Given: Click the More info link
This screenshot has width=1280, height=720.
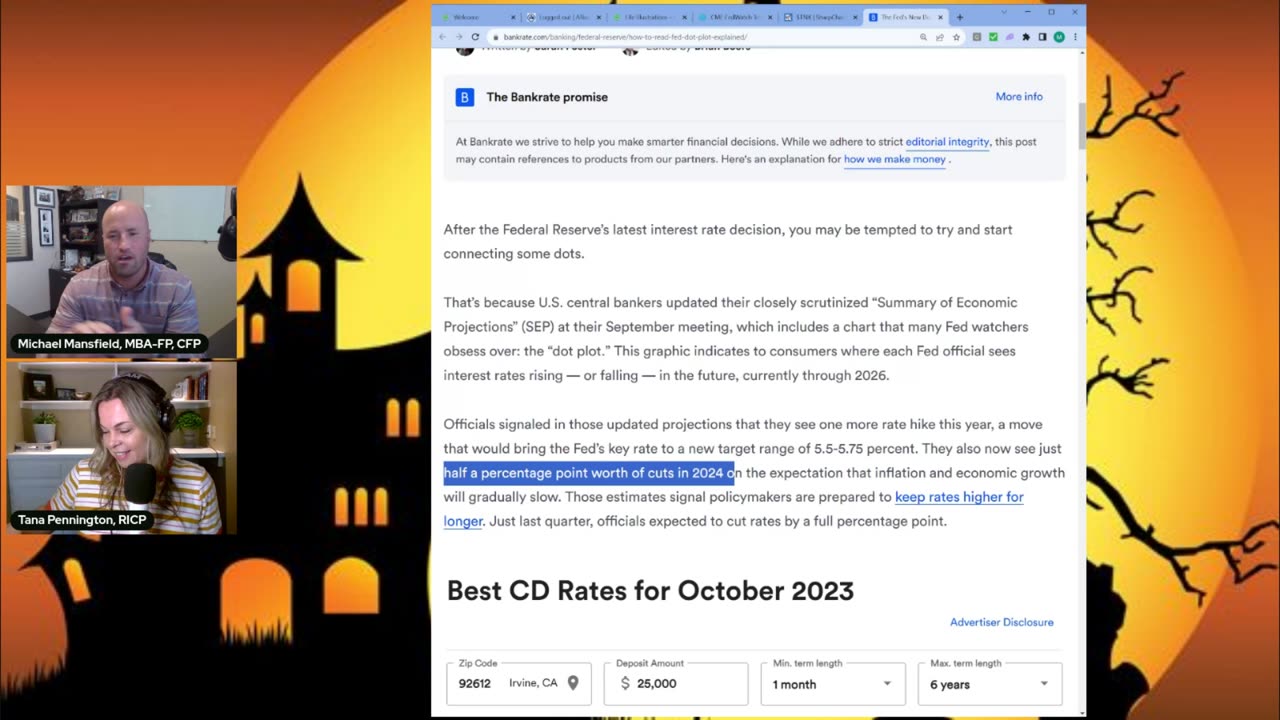Looking at the screenshot, I should point(1019,97).
